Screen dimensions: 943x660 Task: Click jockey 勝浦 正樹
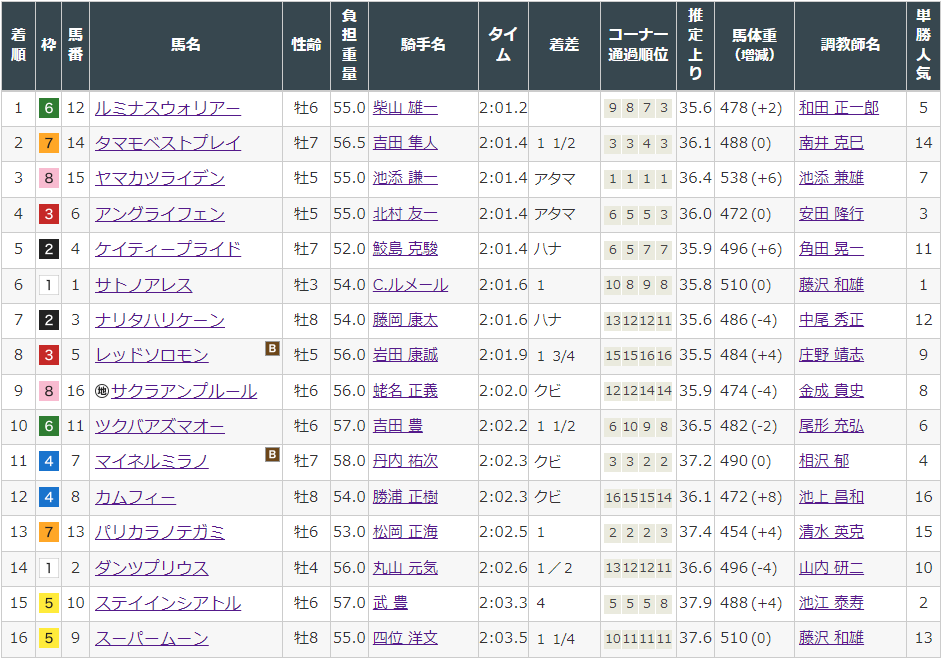[x=405, y=497]
